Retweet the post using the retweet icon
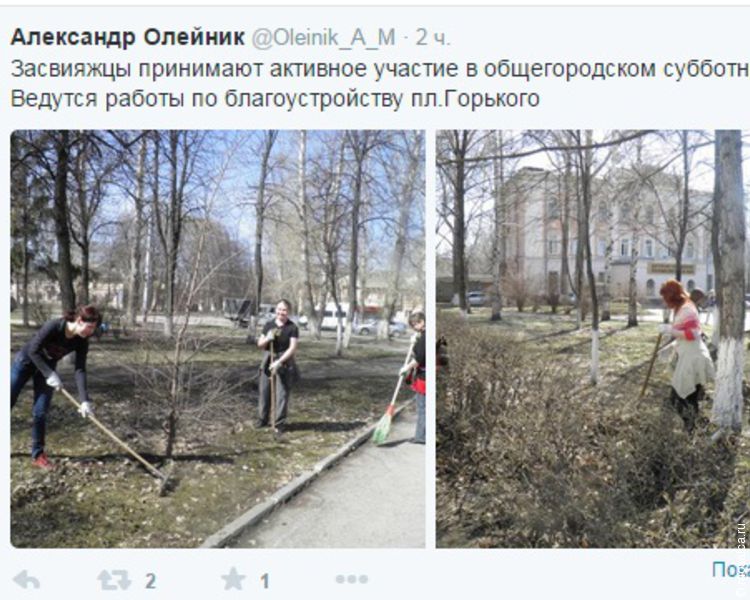Viewport: 750px width, 600px height. pos(114,580)
